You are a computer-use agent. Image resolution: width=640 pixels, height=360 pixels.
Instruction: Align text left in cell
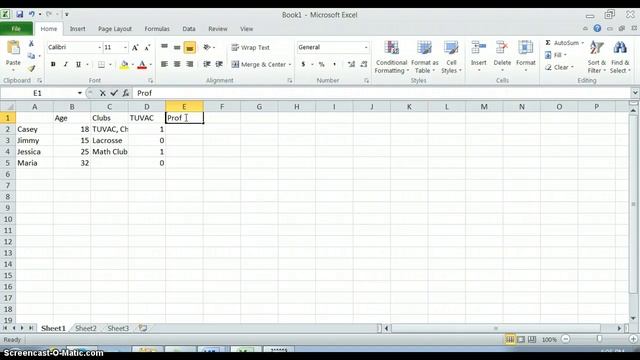point(164,64)
